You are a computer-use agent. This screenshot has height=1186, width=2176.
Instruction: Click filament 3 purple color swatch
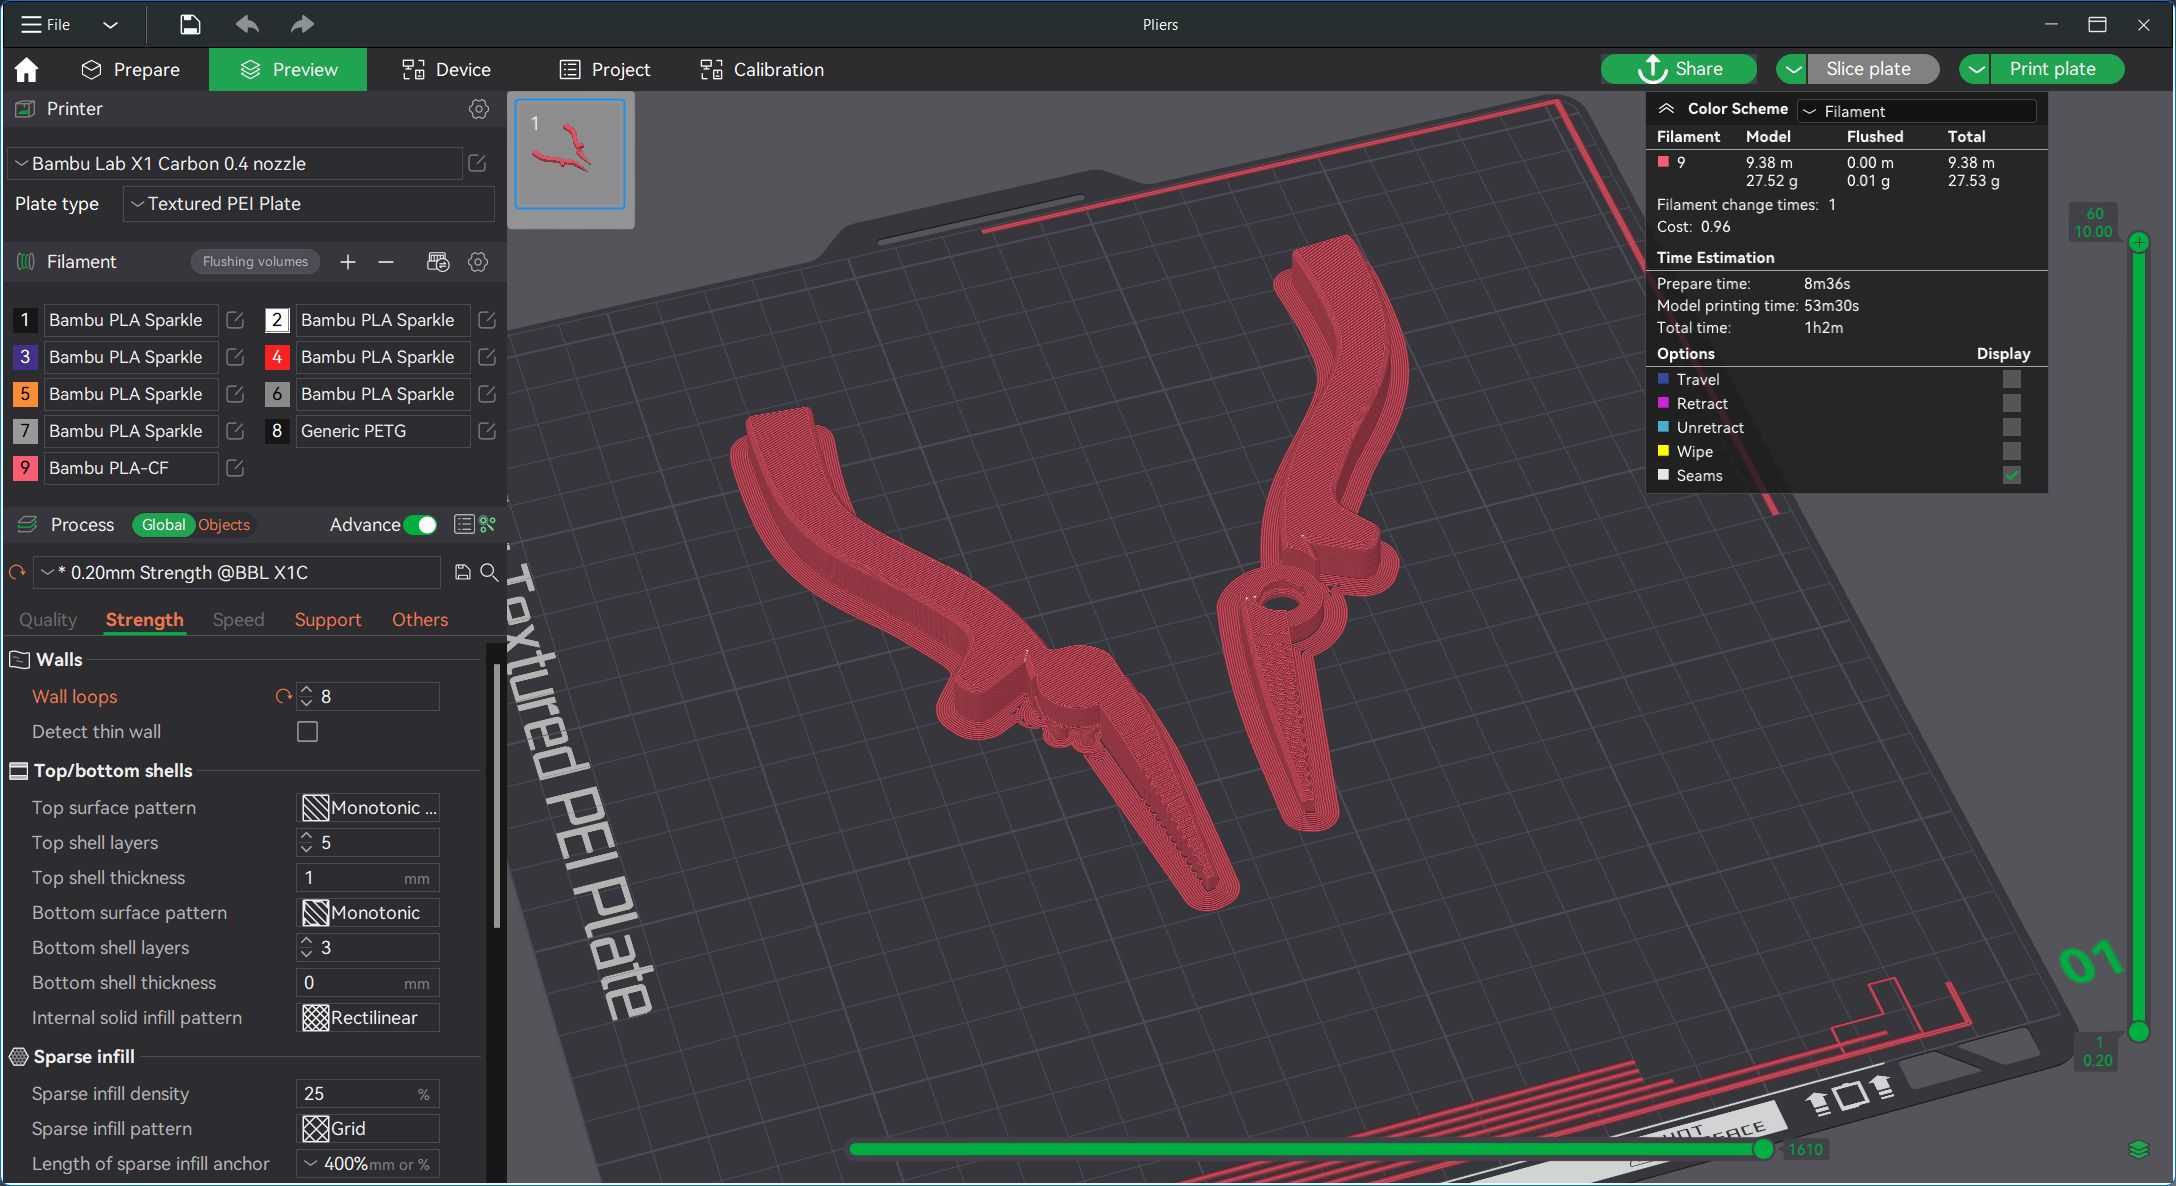point(25,357)
